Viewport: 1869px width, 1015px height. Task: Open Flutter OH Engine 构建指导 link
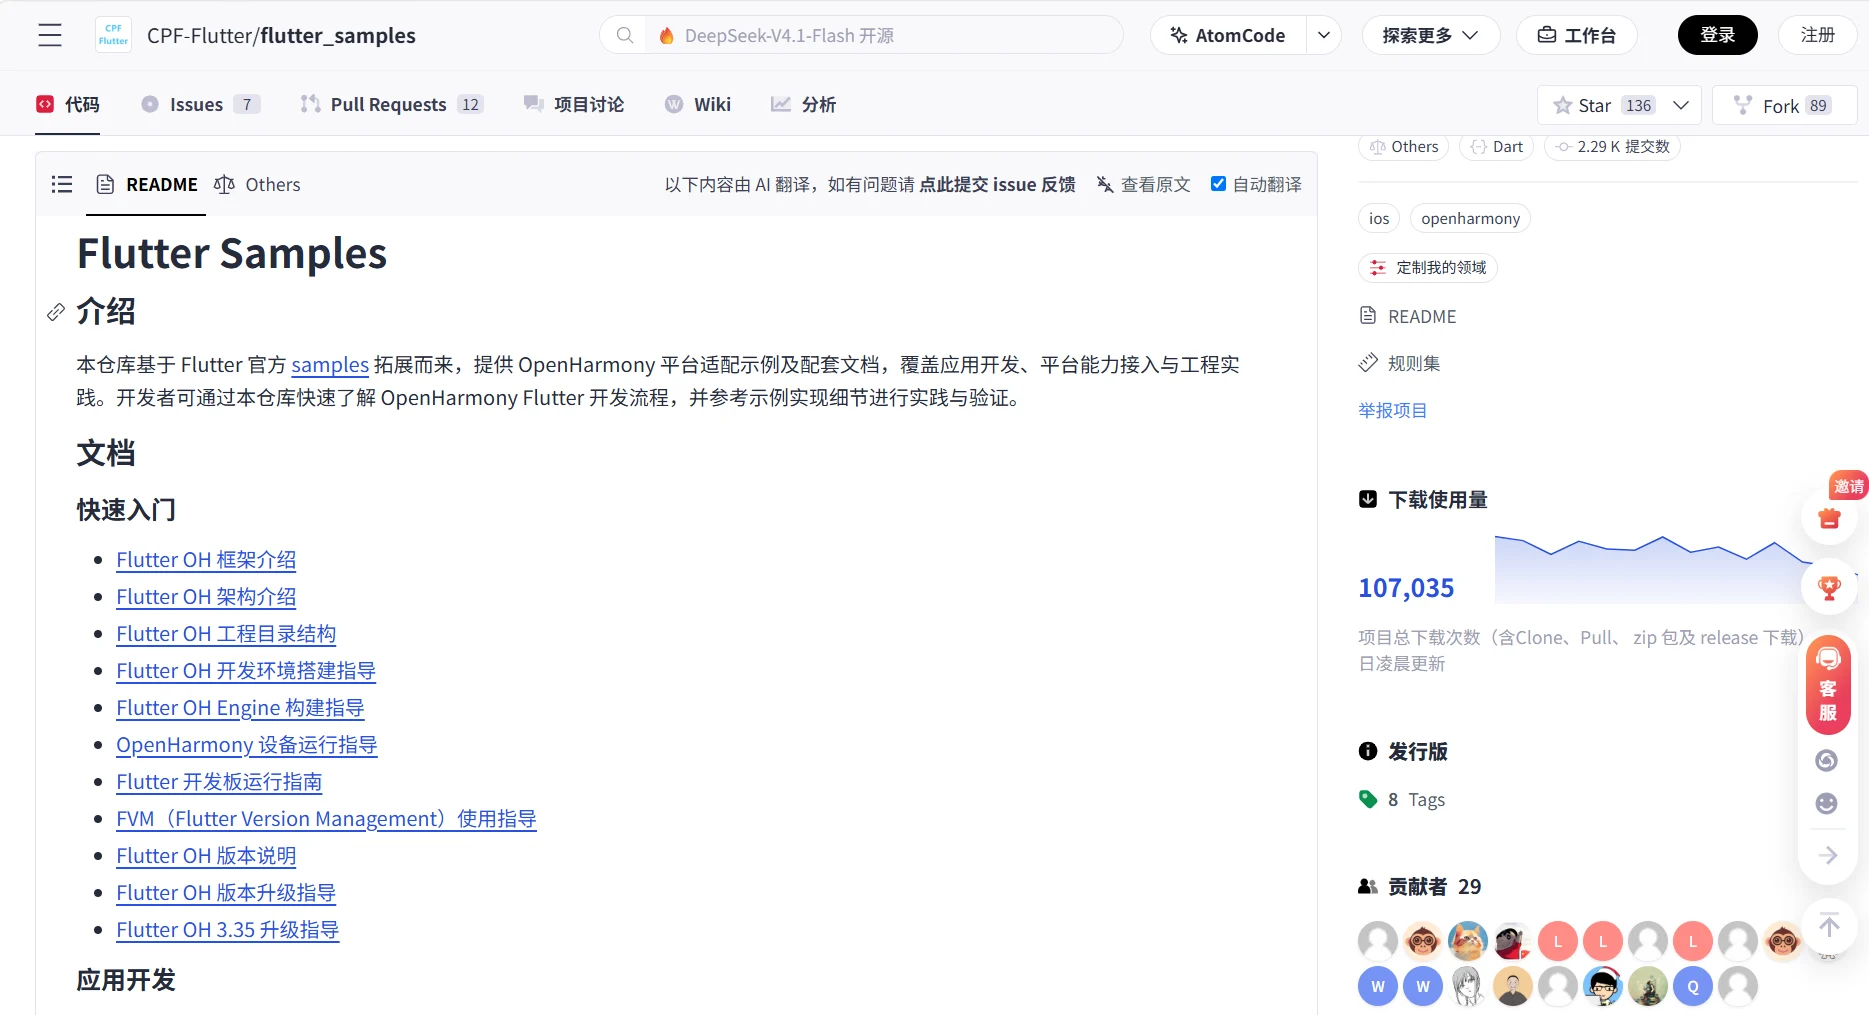pos(240,708)
